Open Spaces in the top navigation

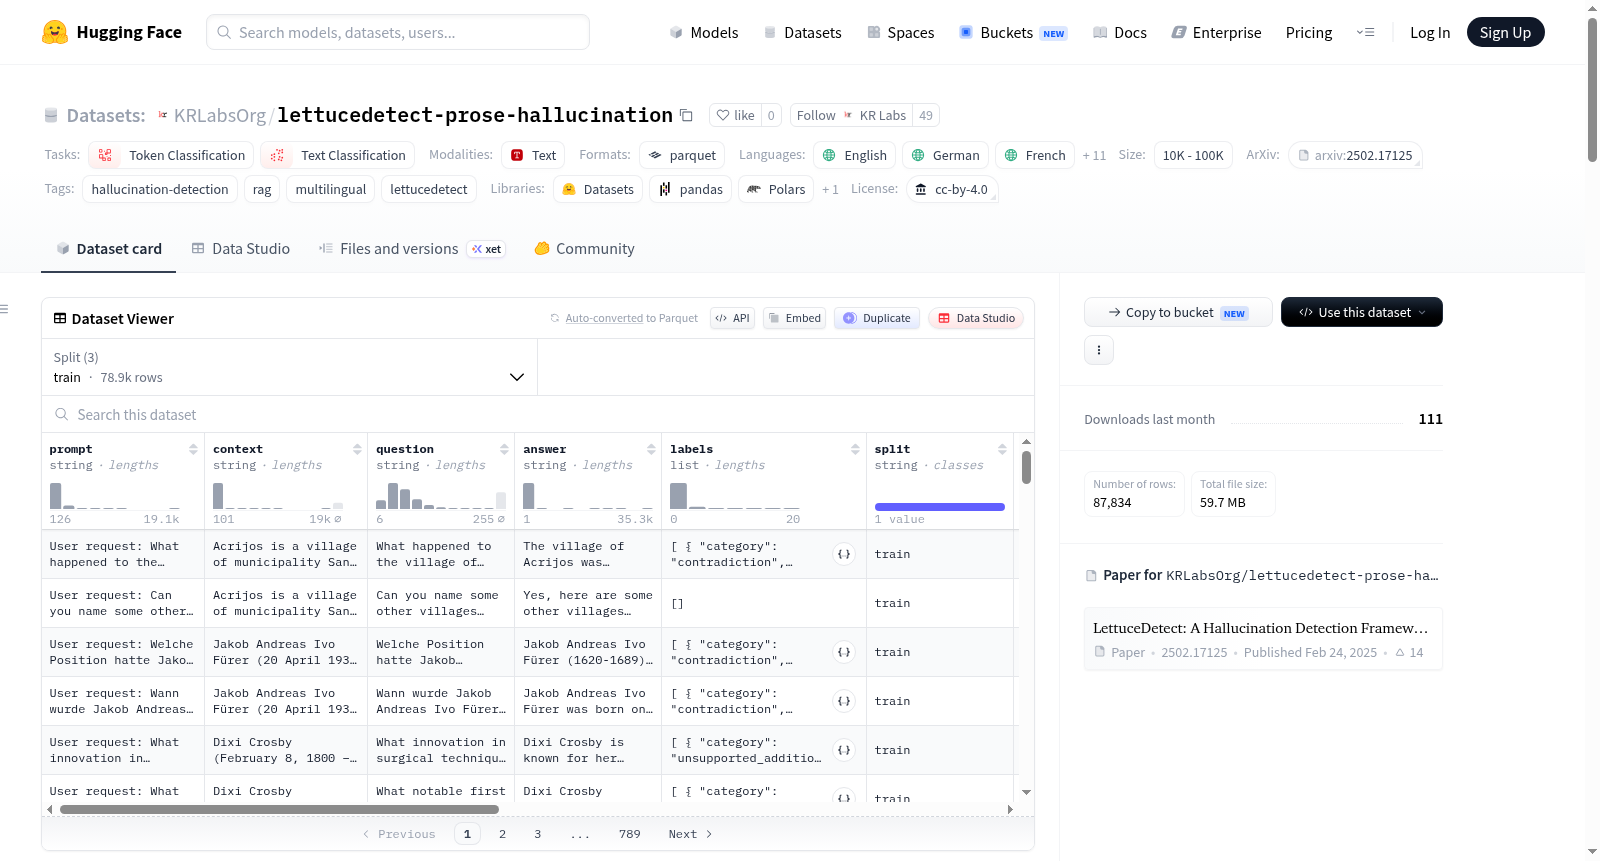pos(900,33)
